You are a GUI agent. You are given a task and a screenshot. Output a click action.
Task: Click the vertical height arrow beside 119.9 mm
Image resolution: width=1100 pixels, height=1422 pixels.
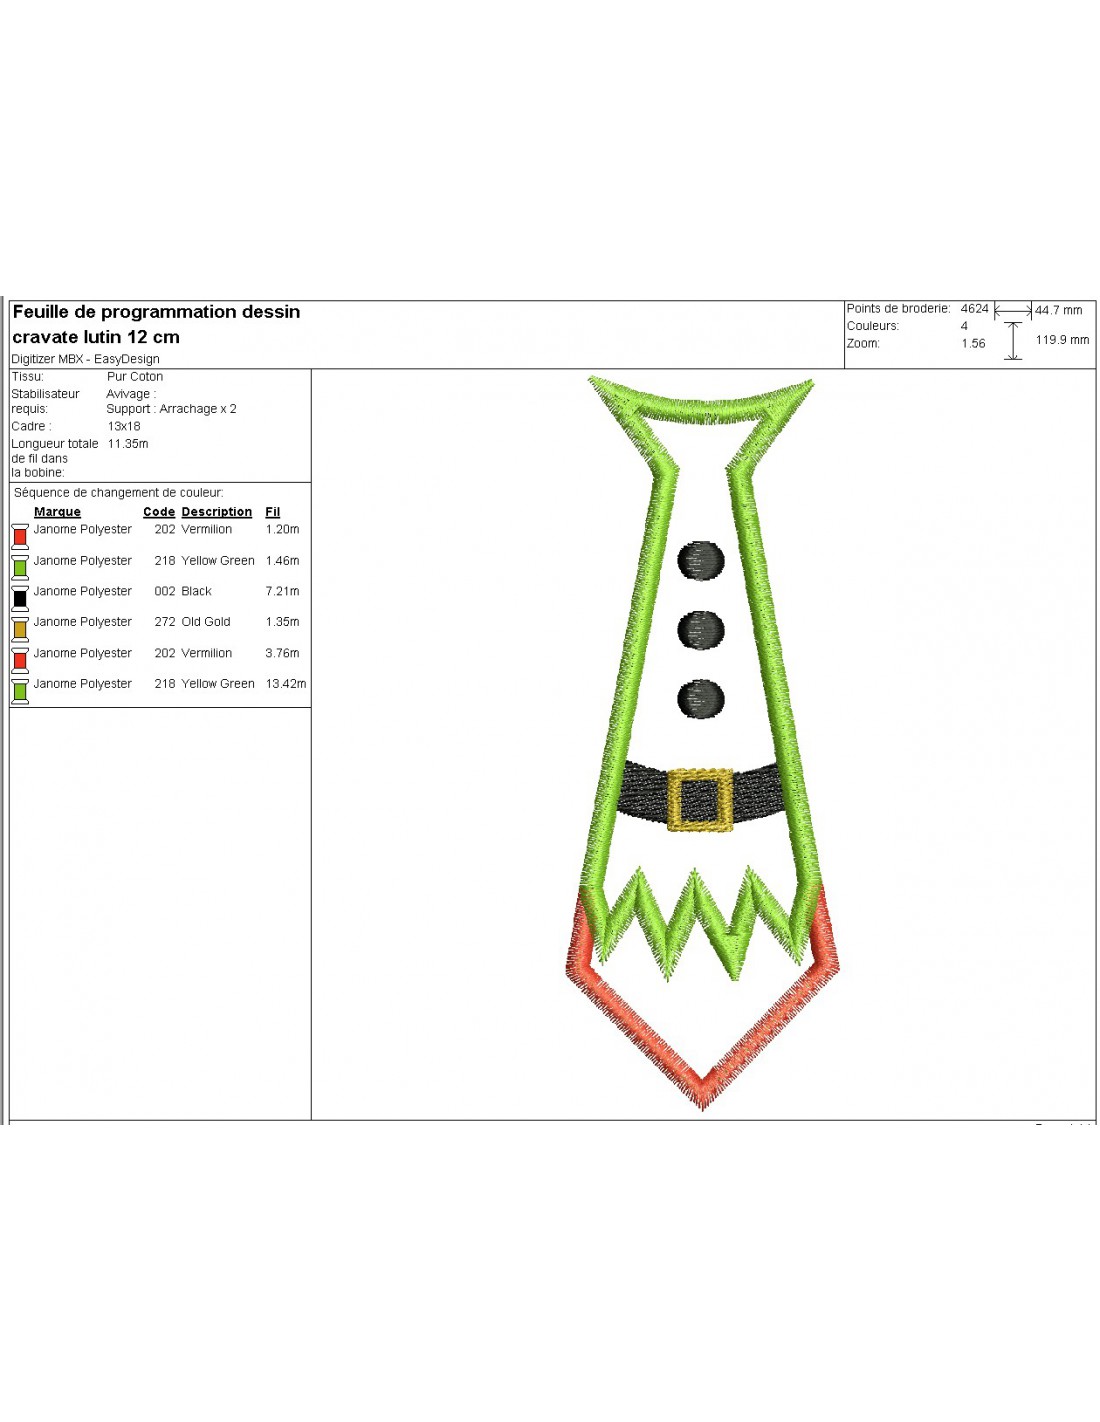pyautogui.click(x=1013, y=341)
